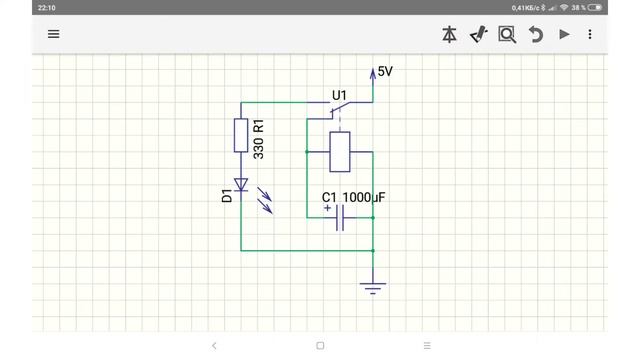The image size is (640, 360).
Task: Tap the Wi-Fi status icon
Action: [564, 7]
